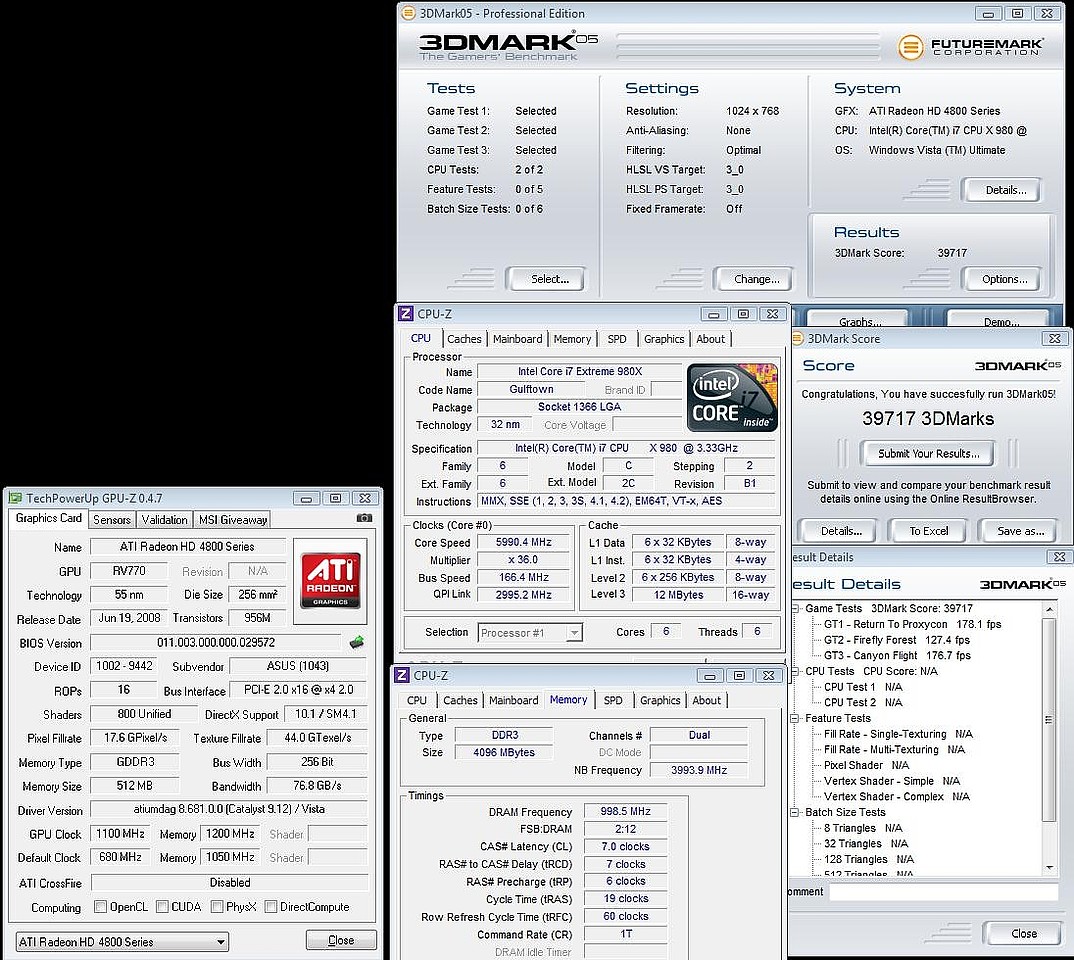1074x960 pixels.
Task: Click the Submit Your Results button
Action: (928, 454)
